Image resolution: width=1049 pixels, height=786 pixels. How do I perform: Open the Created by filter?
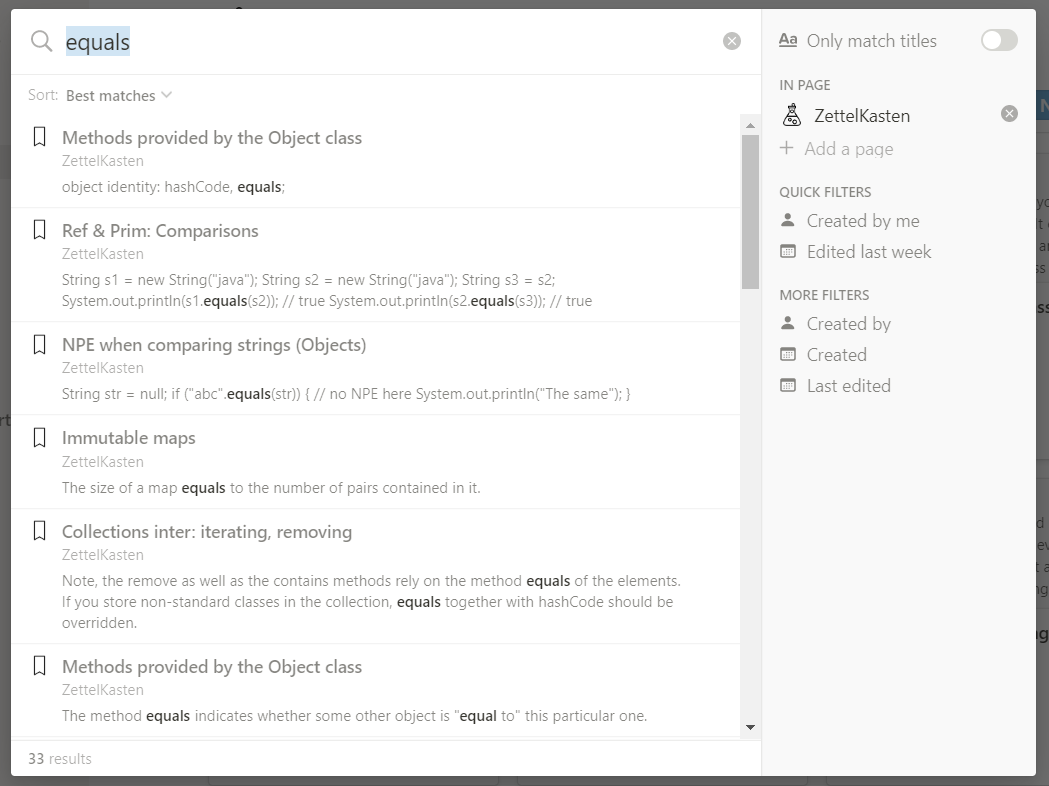848,324
